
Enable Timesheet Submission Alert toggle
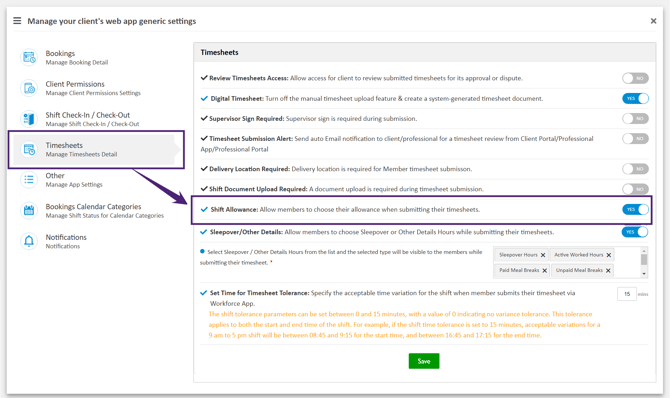click(635, 139)
